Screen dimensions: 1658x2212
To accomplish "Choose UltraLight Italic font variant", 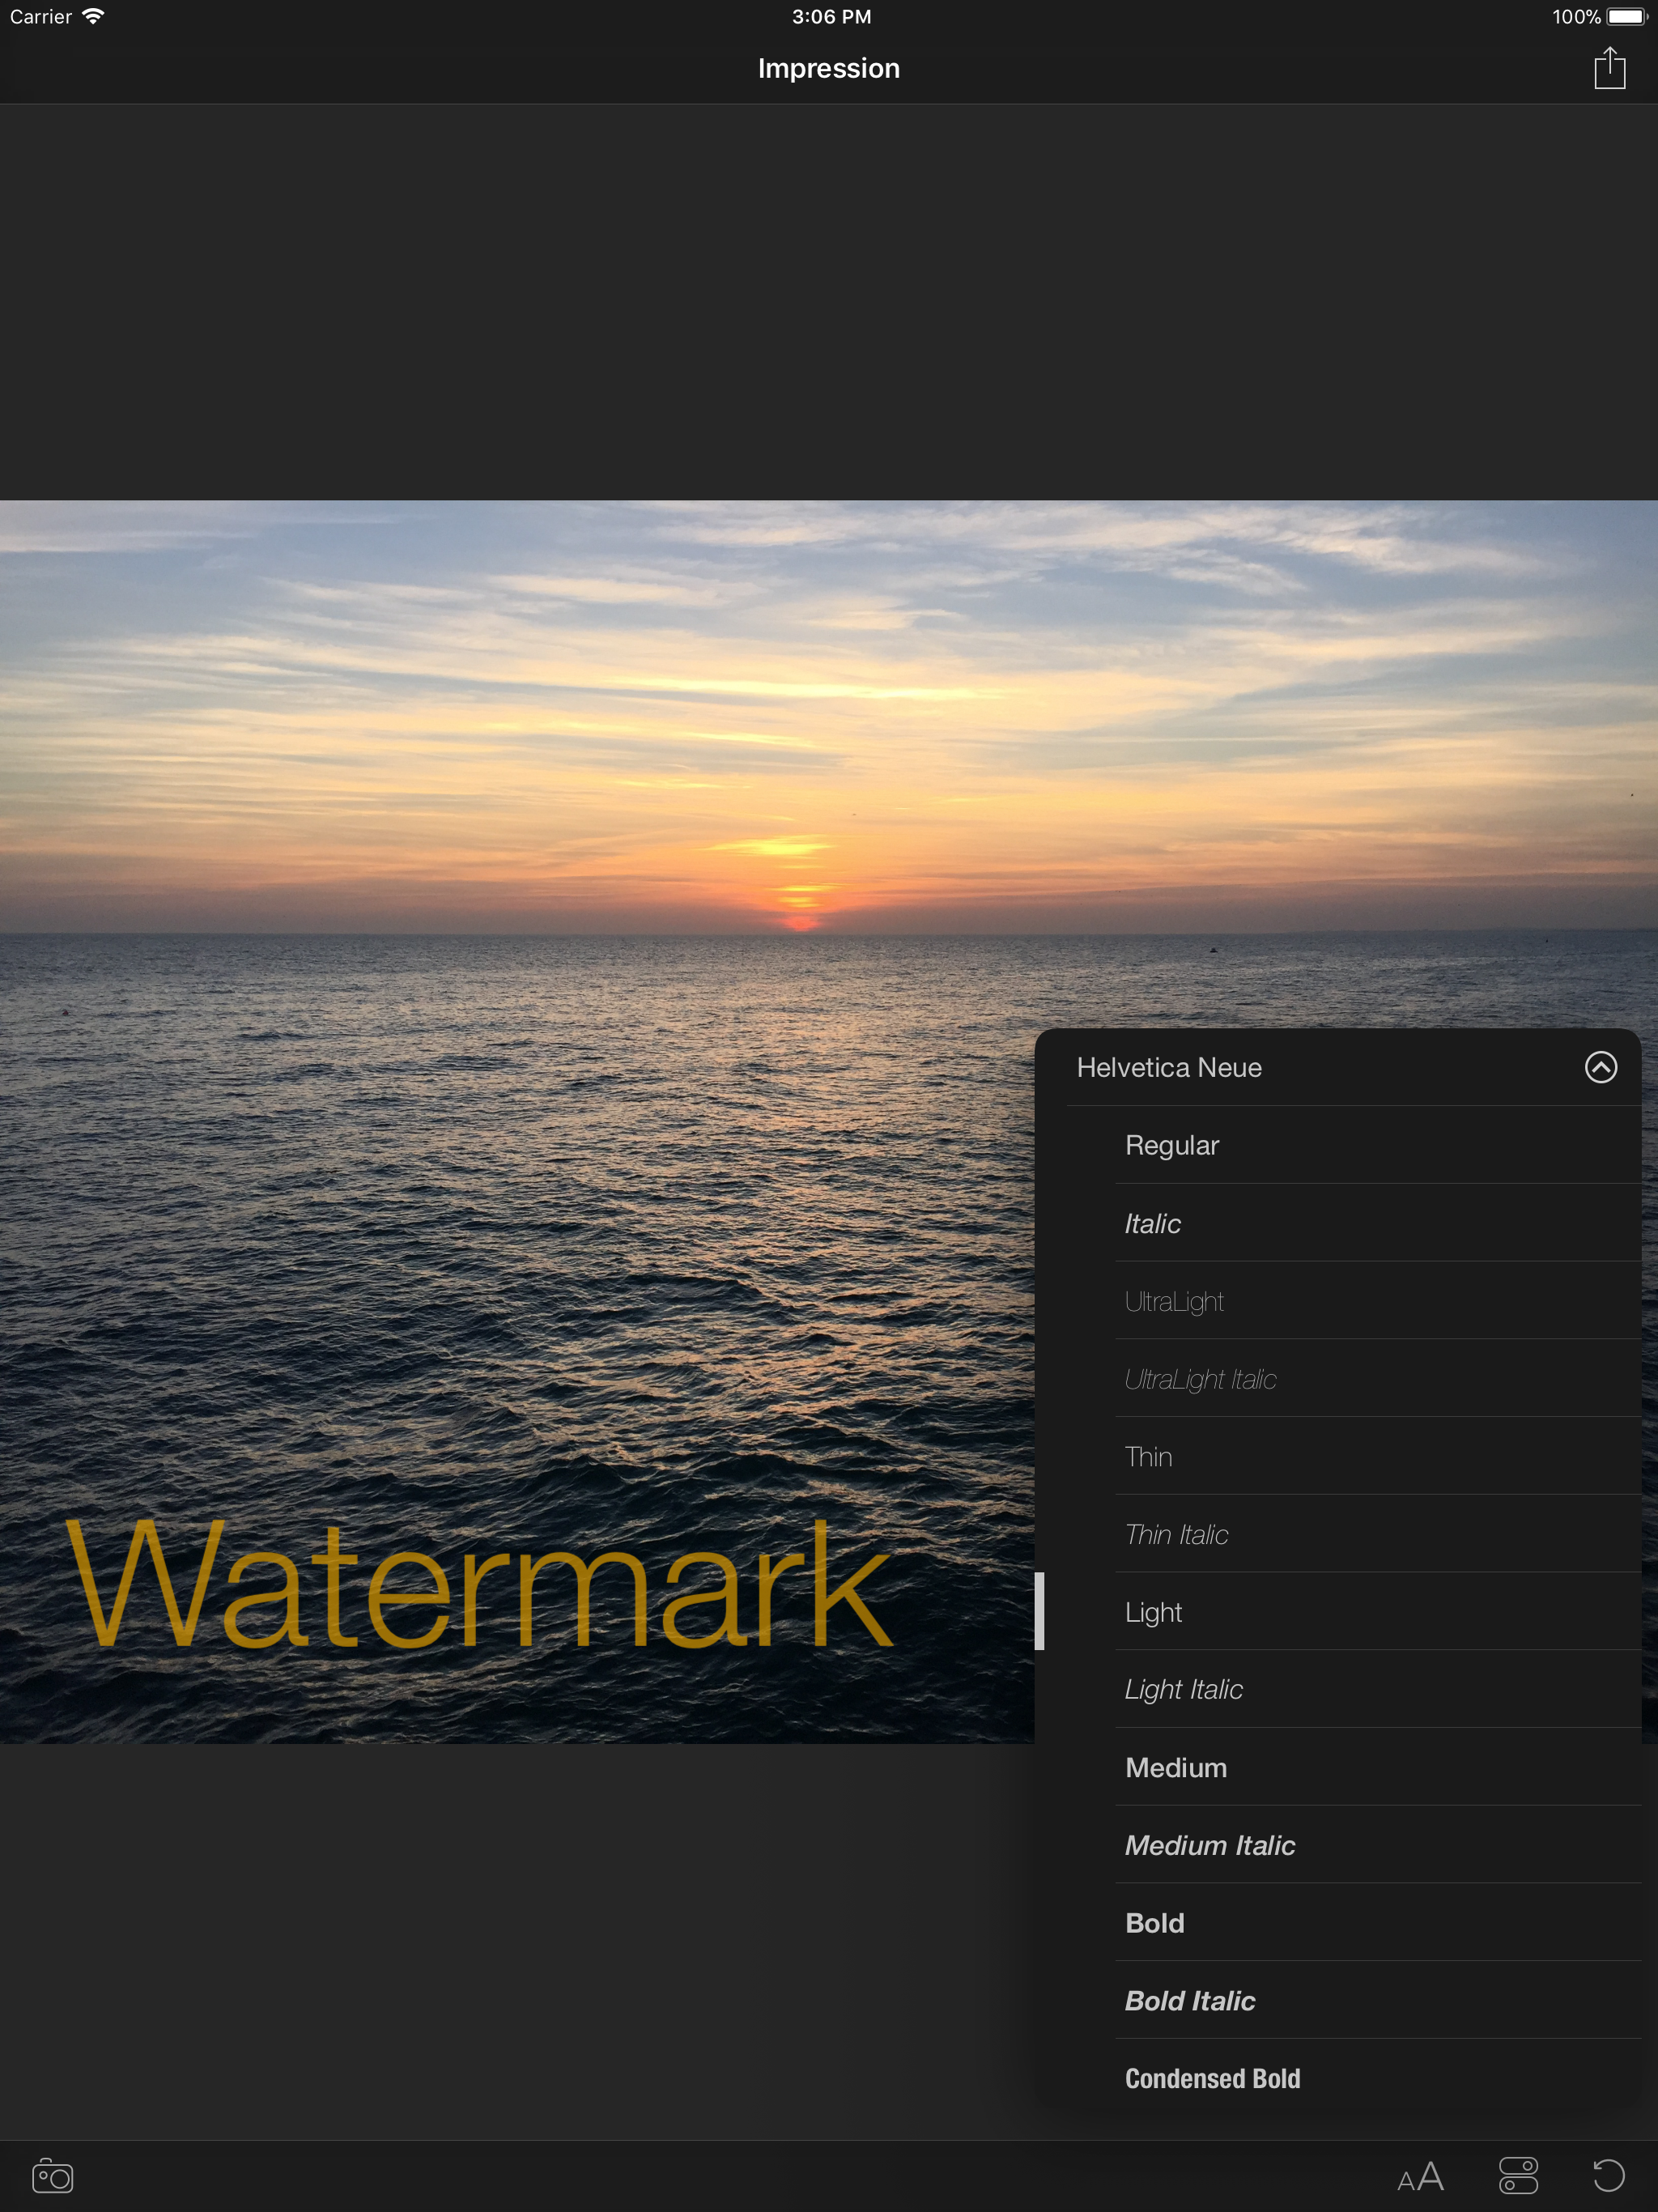I will pos(1199,1379).
